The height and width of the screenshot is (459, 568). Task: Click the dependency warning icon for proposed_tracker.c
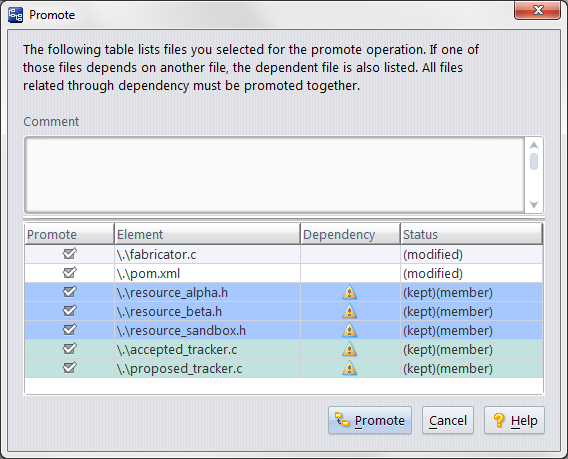(x=349, y=368)
